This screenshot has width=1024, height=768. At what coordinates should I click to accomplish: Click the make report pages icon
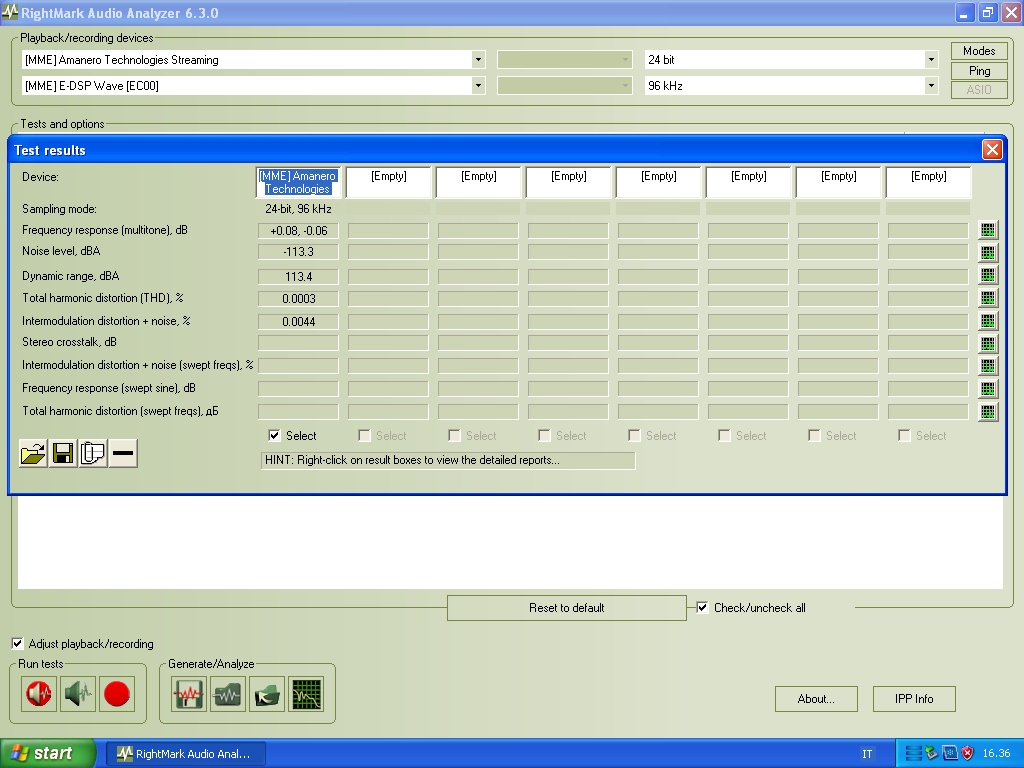click(x=93, y=453)
